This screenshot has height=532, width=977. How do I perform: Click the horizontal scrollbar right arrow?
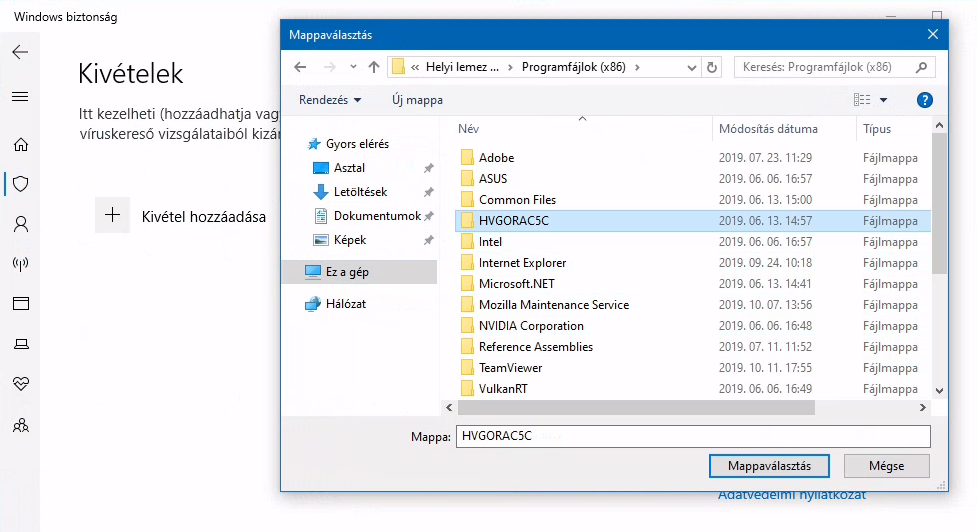pyautogui.click(x=923, y=407)
